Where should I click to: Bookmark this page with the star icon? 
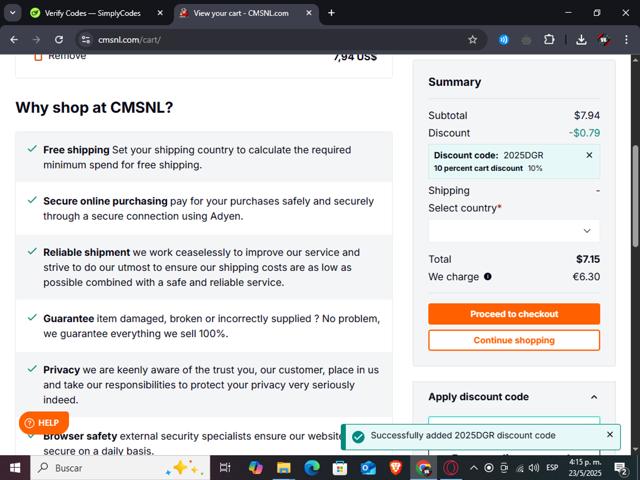tap(473, 40)
